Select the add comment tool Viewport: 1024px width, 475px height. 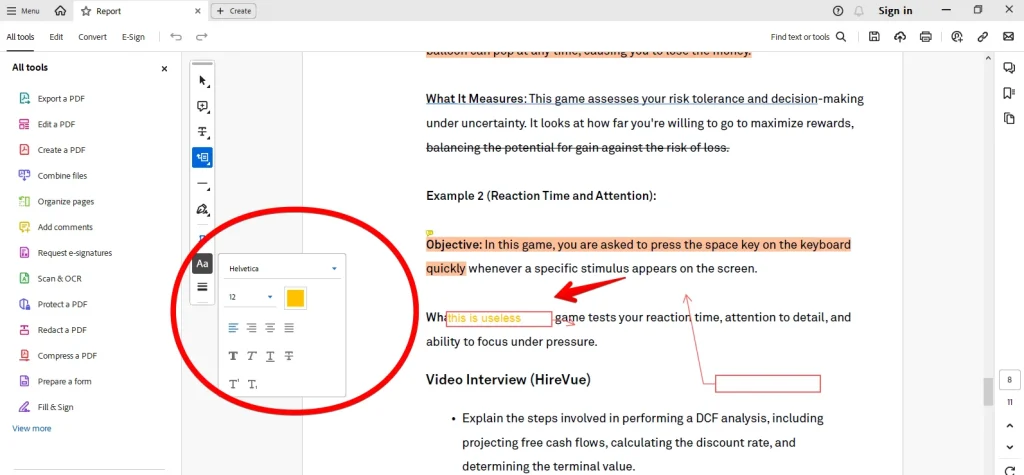click(x=202, y=106)
